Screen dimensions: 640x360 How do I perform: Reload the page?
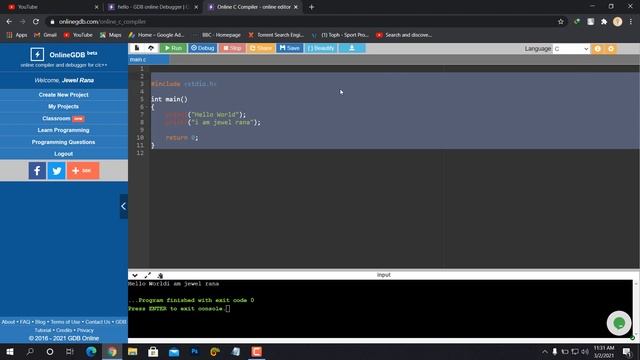[36, 22]
